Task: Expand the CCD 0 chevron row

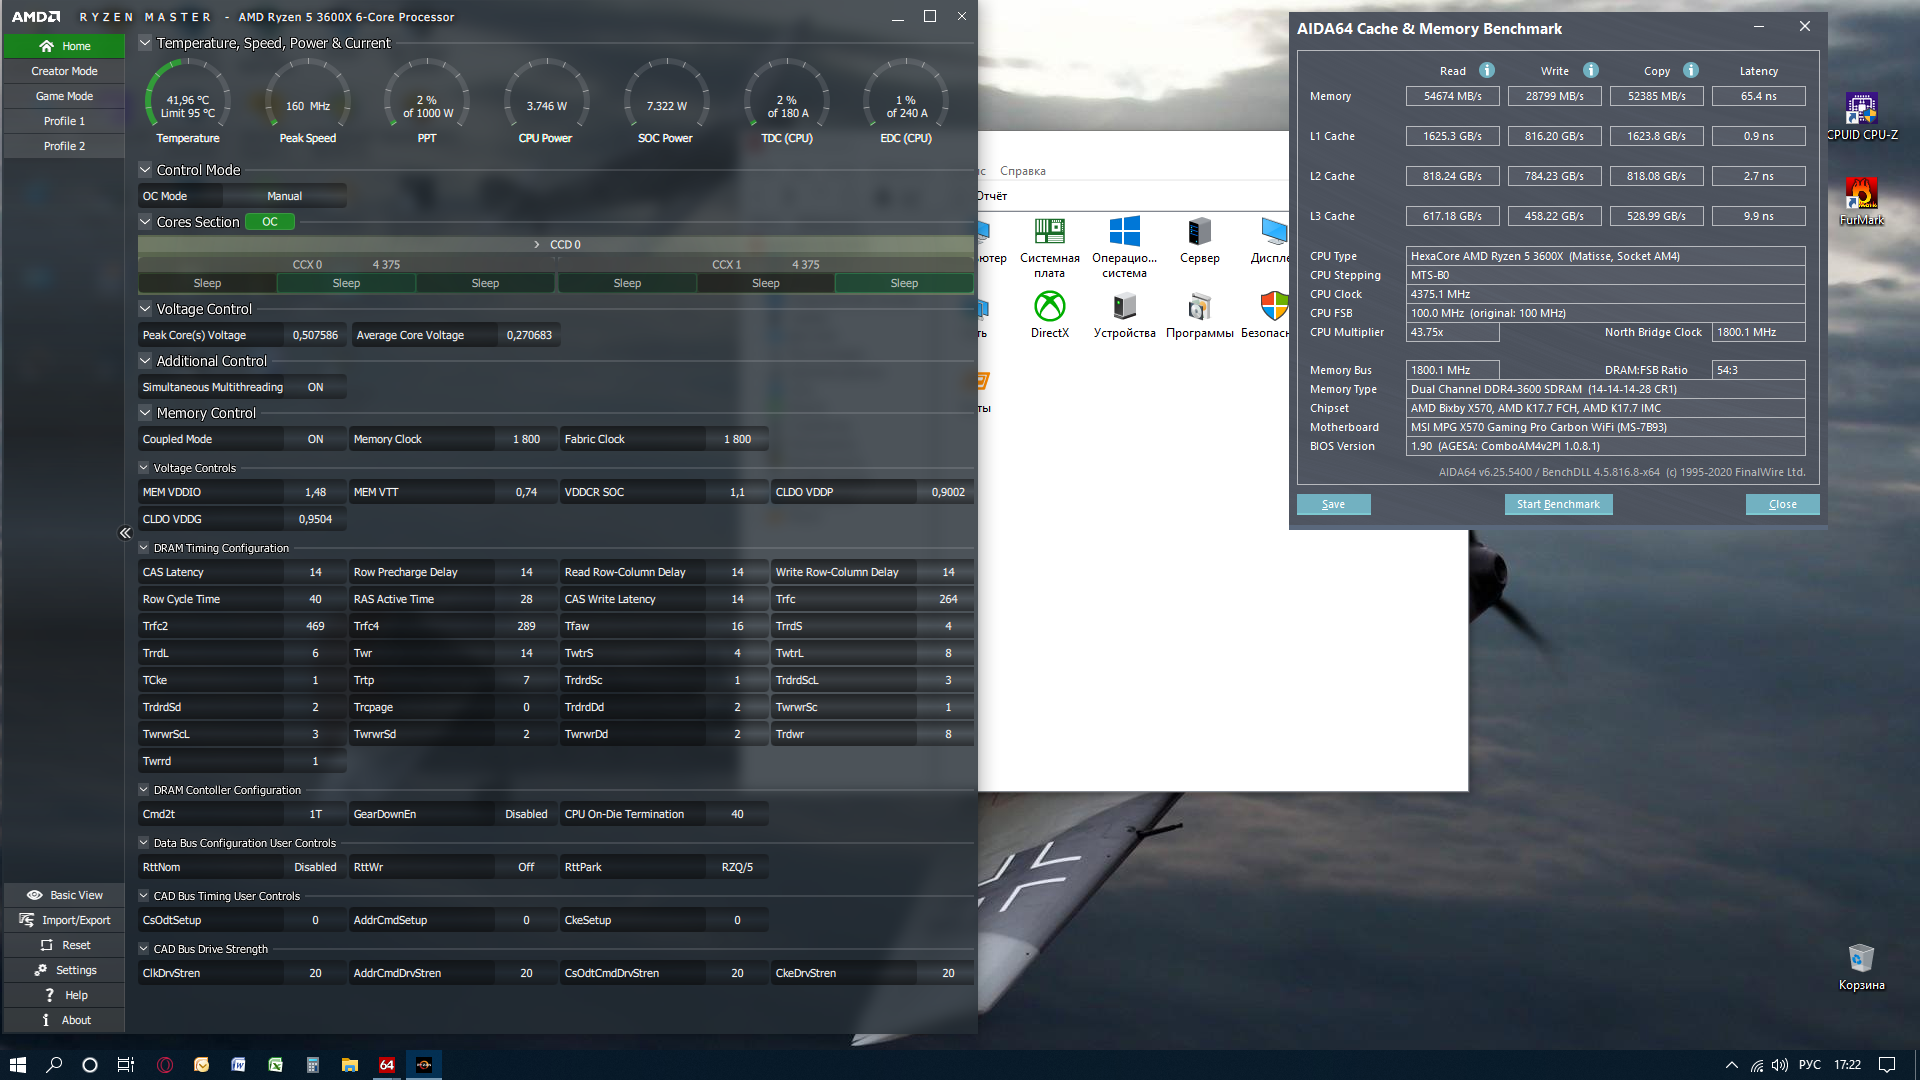Action: (537, 244)
